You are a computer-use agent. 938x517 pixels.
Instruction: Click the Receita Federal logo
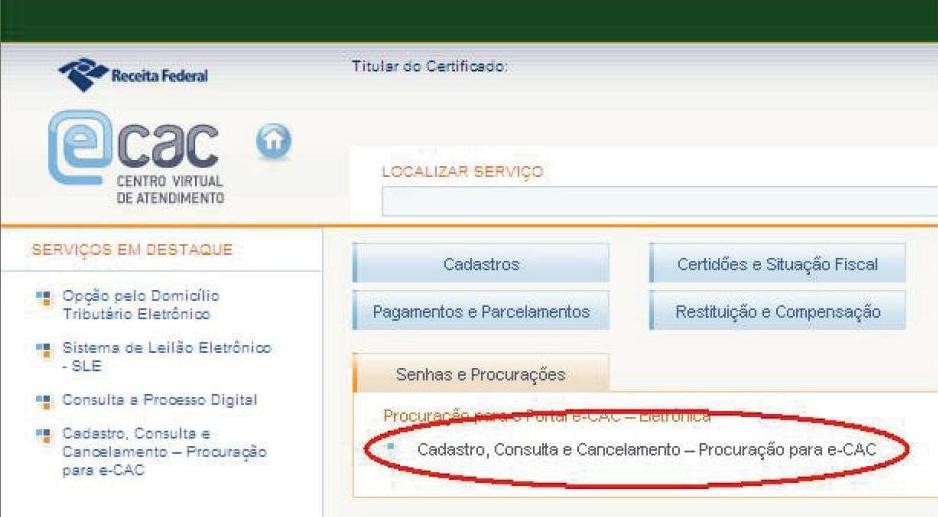(x=133, y=75)
